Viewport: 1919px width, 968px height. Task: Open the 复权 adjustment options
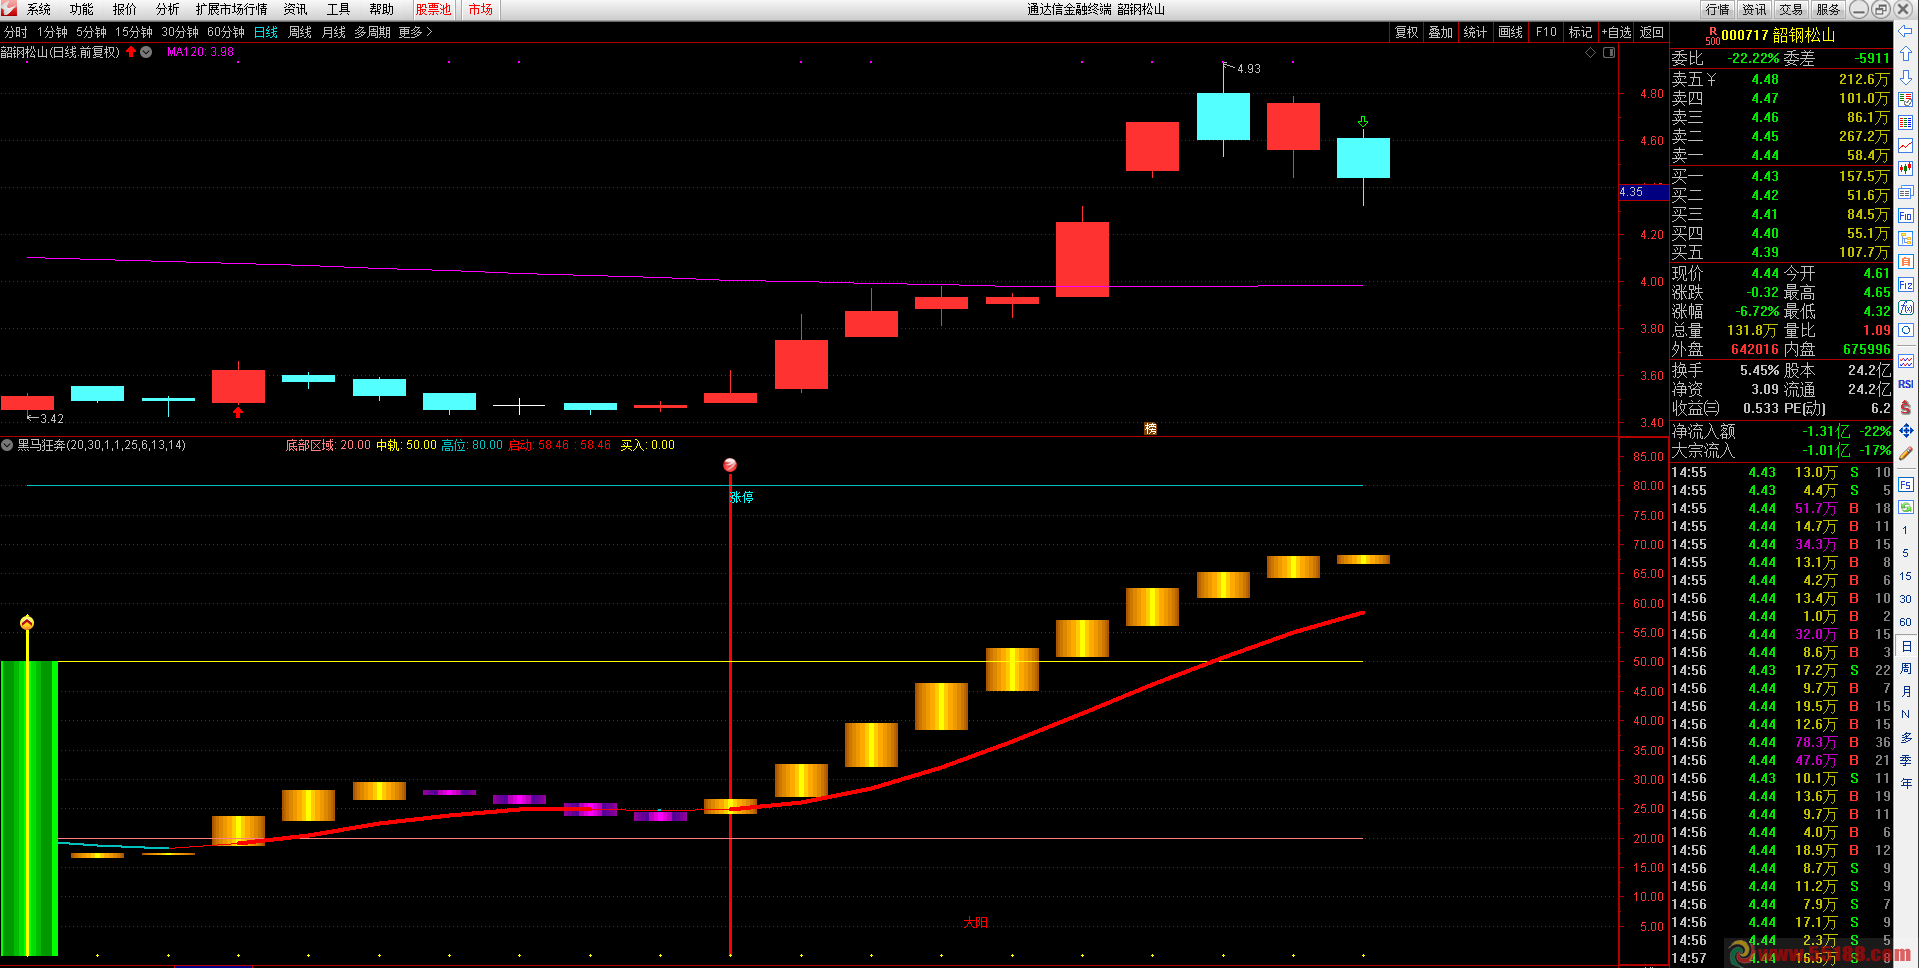tap(1407, 32)
